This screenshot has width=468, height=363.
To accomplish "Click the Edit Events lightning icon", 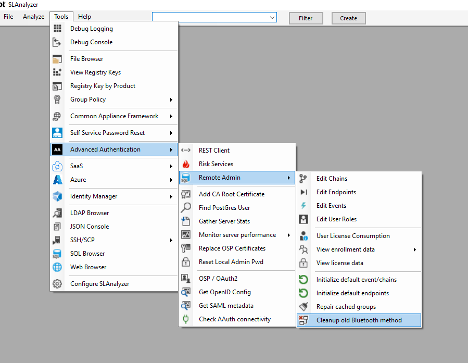I will pos(303,205).
